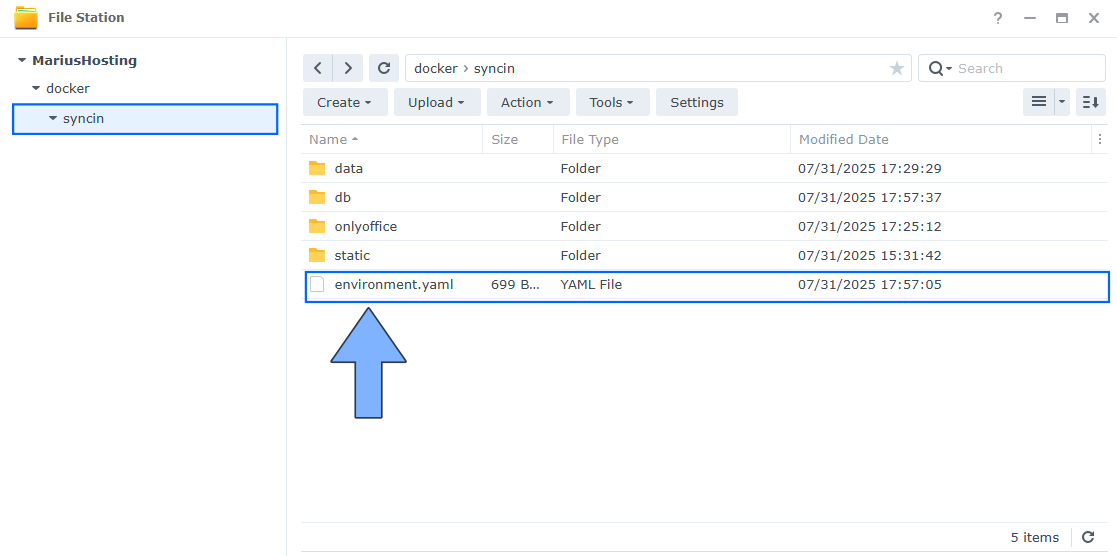
Task: Open view mode dropdown arrow
Action: pos(1063,102)
